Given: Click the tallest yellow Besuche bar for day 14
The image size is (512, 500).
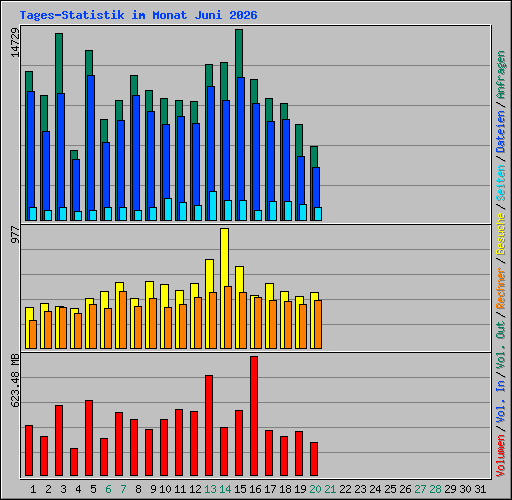Looking at the screenshot, I should click(x=224, y=257).
